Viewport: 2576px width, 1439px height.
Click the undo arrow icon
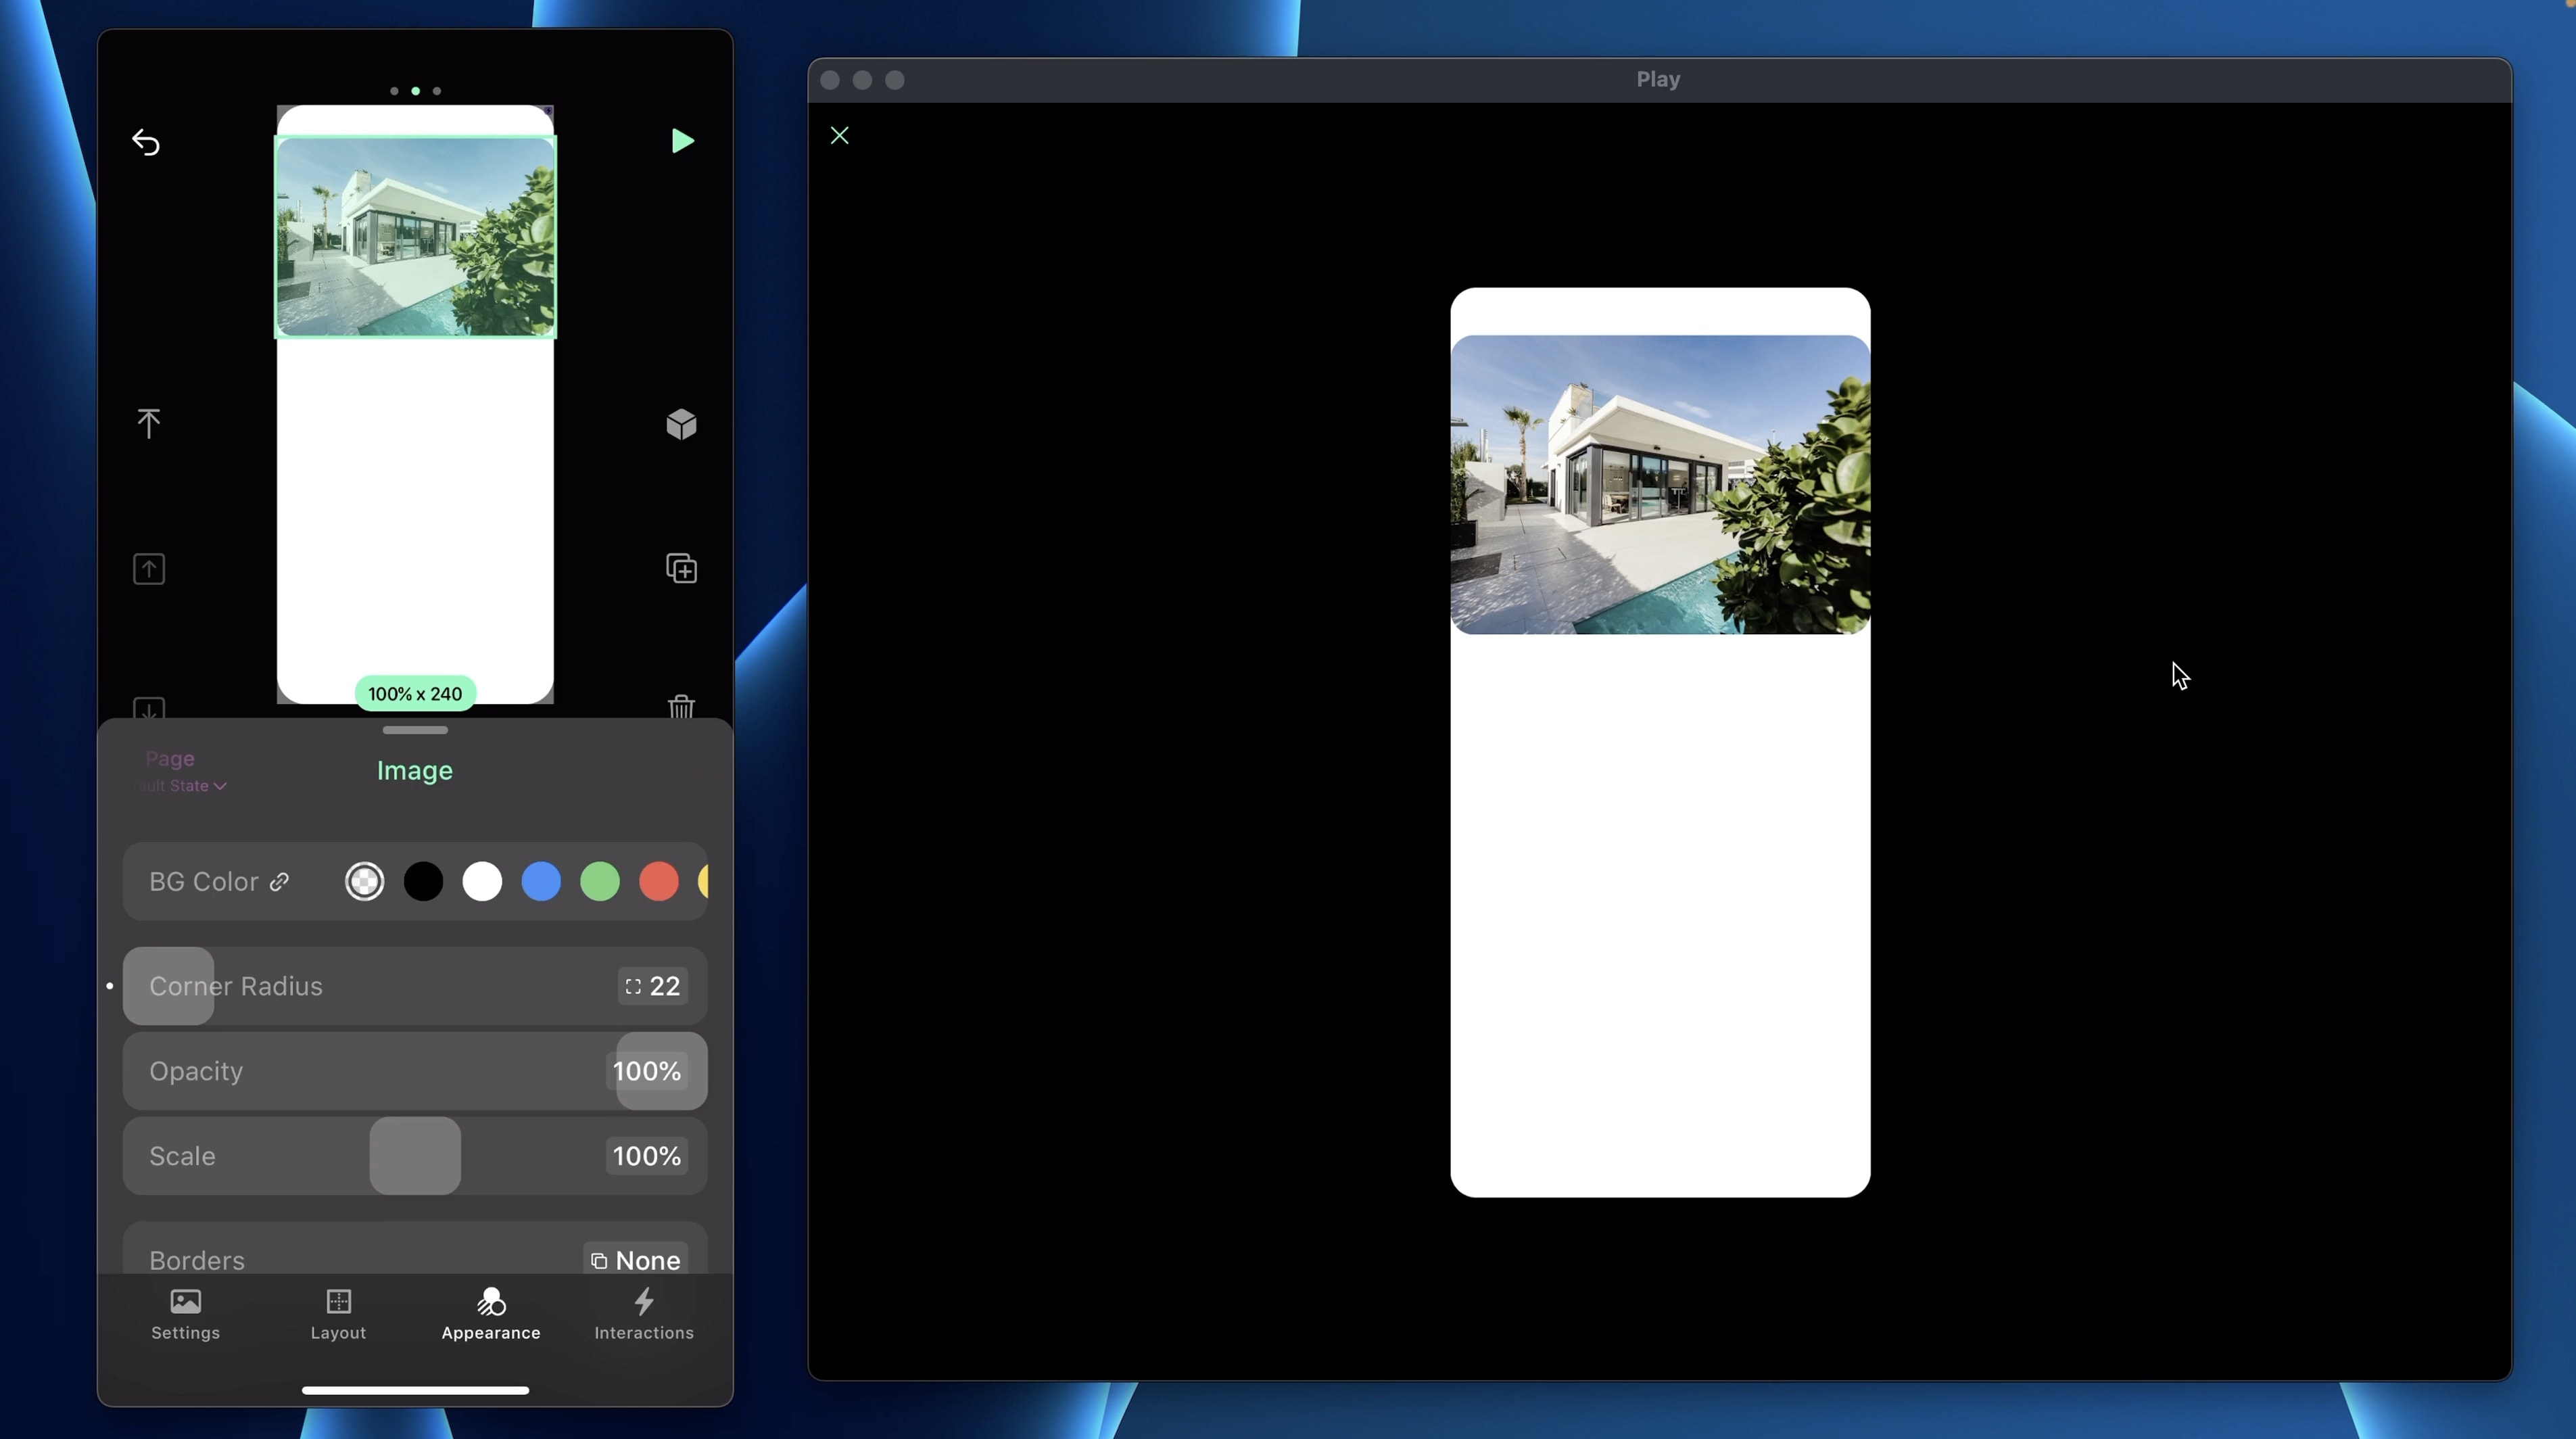tap(146, 142)
